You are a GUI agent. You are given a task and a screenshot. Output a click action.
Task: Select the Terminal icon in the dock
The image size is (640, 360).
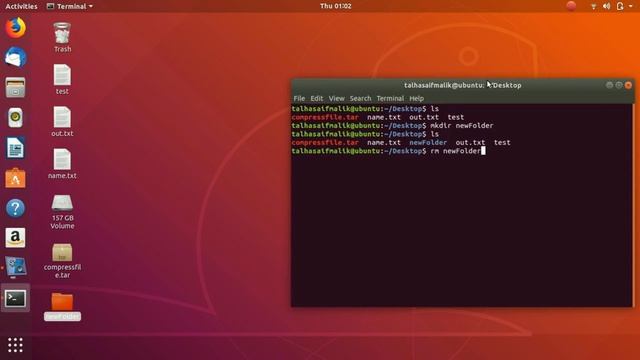pos(16,298)
